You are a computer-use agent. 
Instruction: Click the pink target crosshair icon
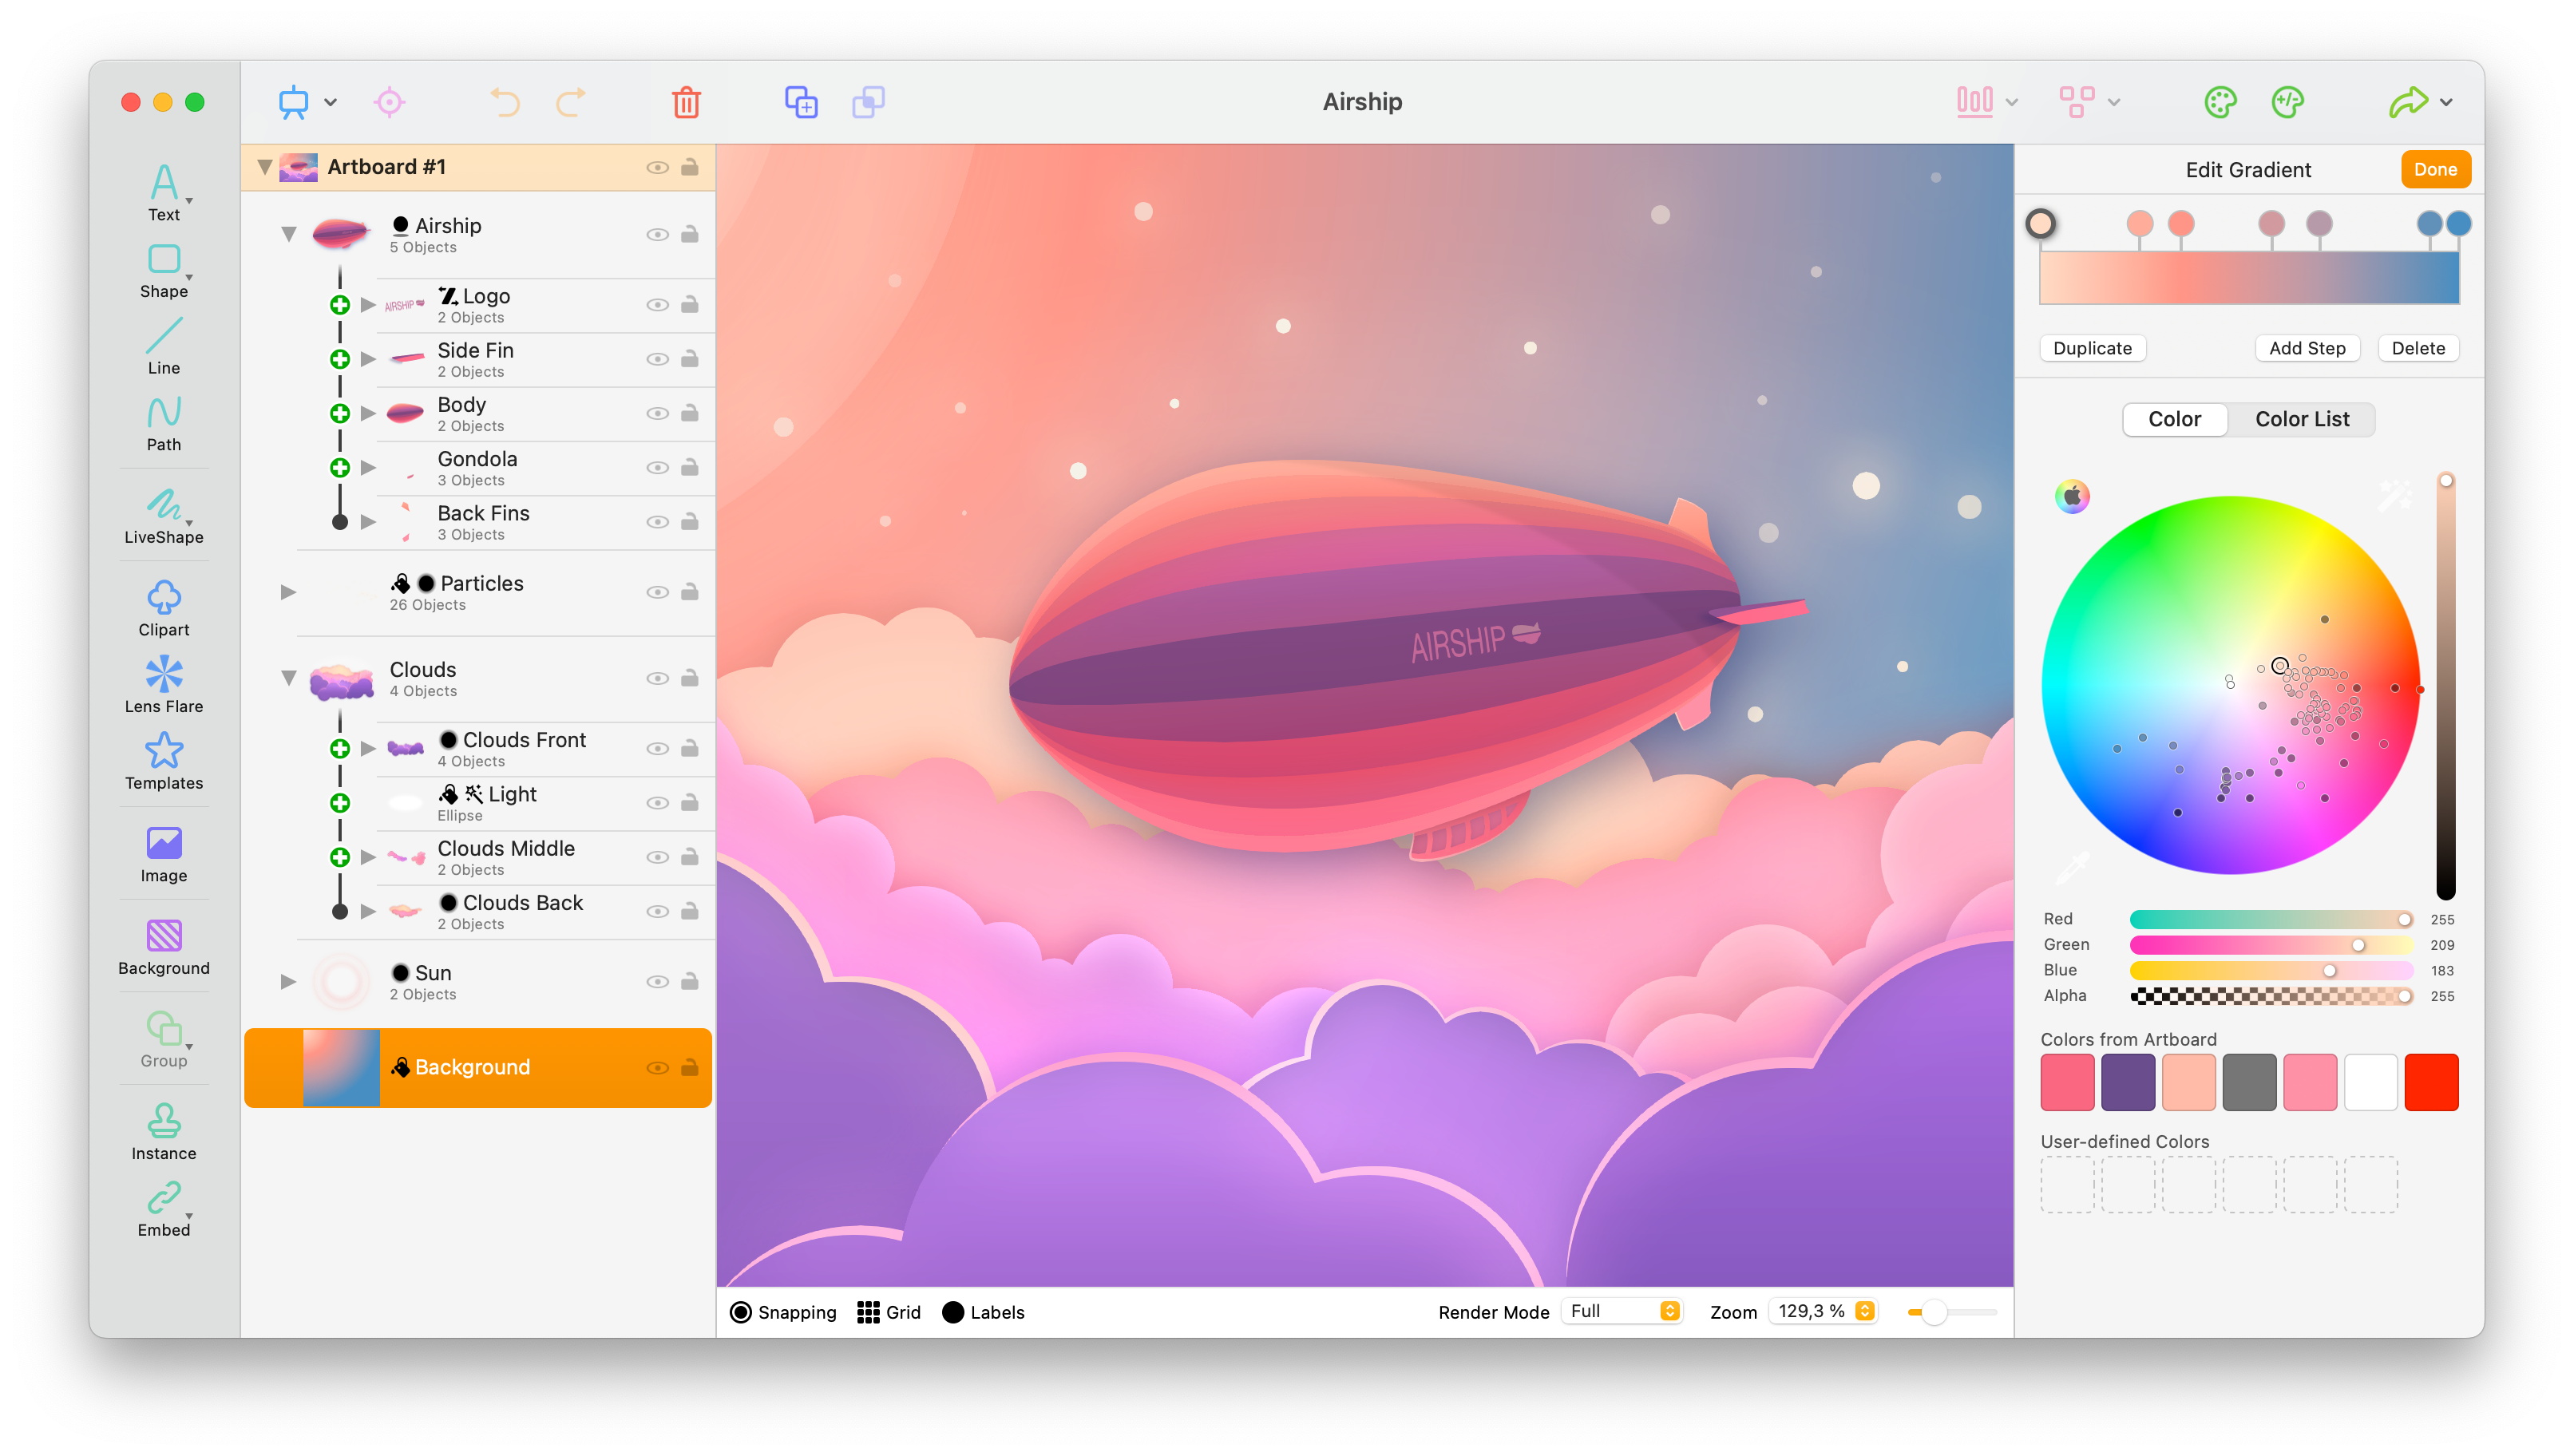389,102
